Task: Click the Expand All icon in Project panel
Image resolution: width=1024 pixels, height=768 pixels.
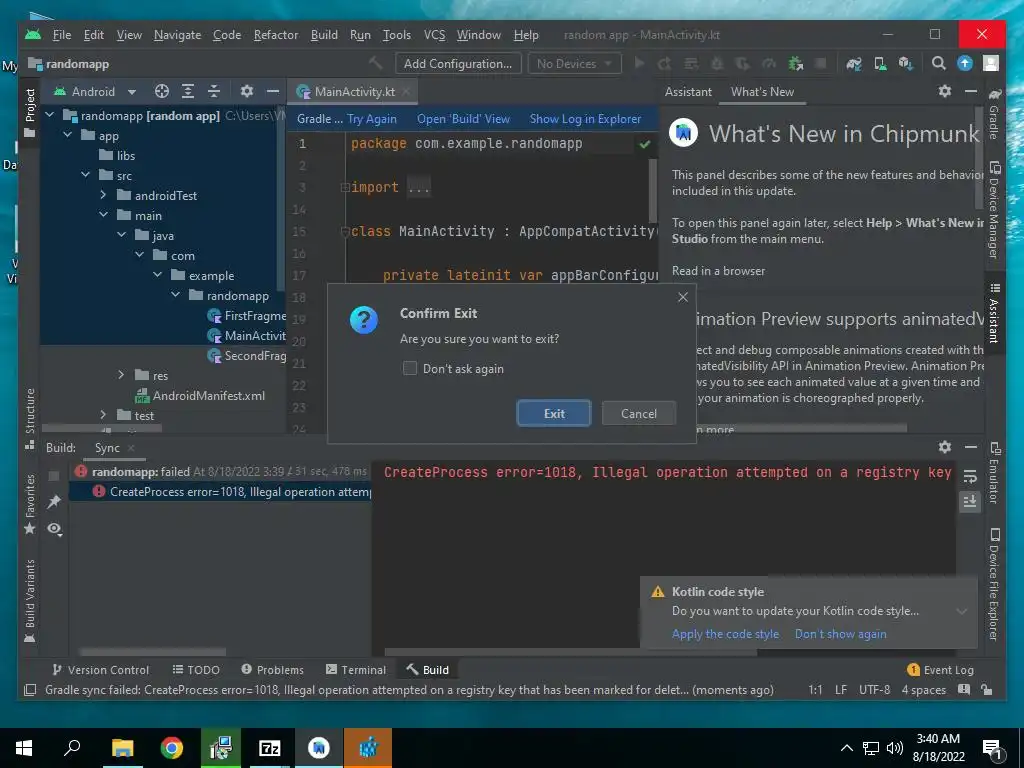Action: tap(187, 91)
